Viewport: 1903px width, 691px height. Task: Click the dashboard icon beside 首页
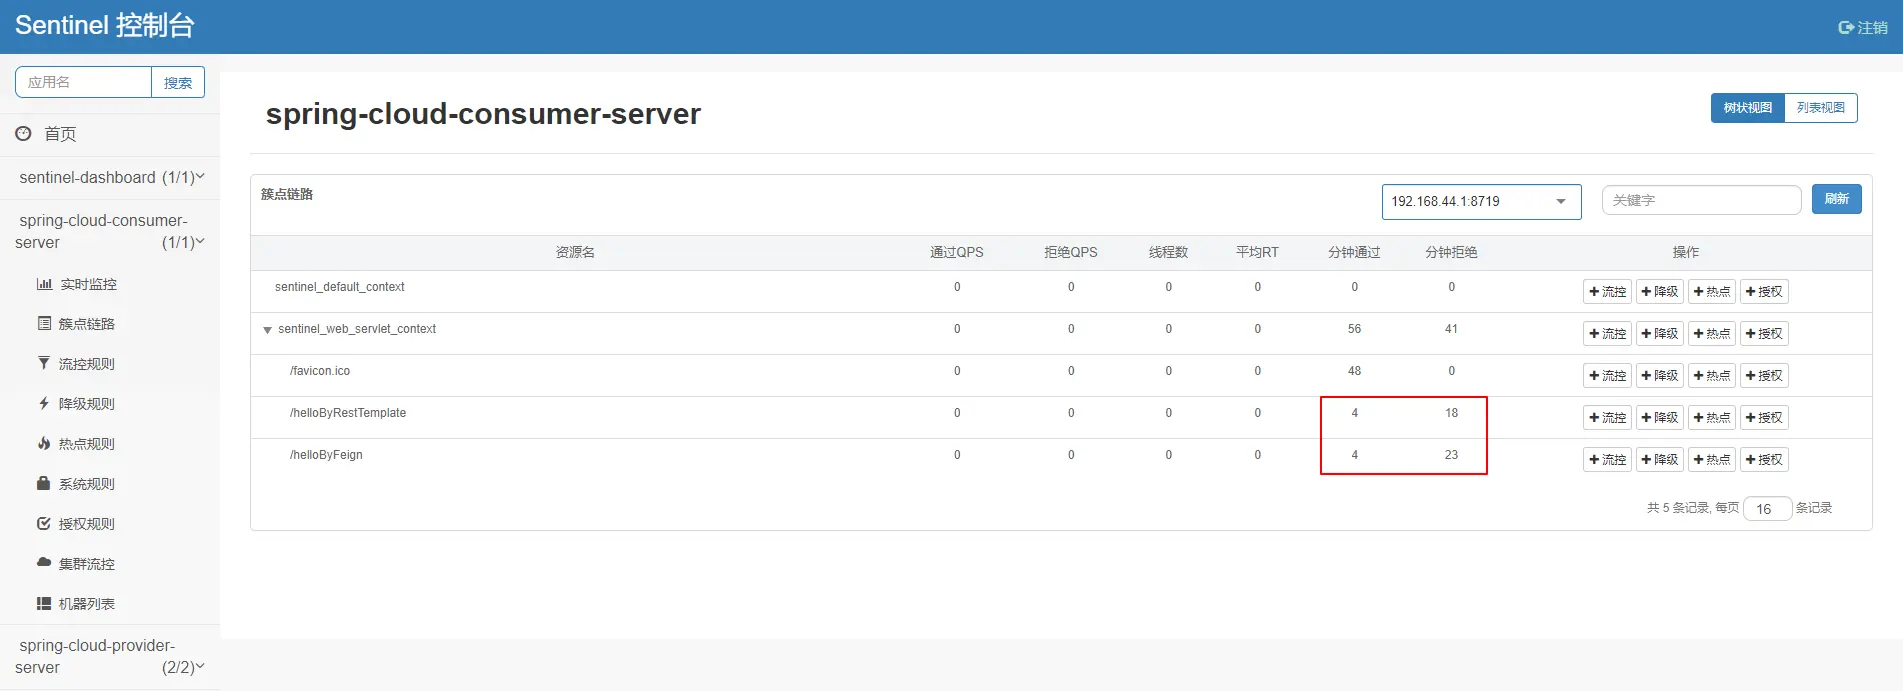(x=23, y=133)
